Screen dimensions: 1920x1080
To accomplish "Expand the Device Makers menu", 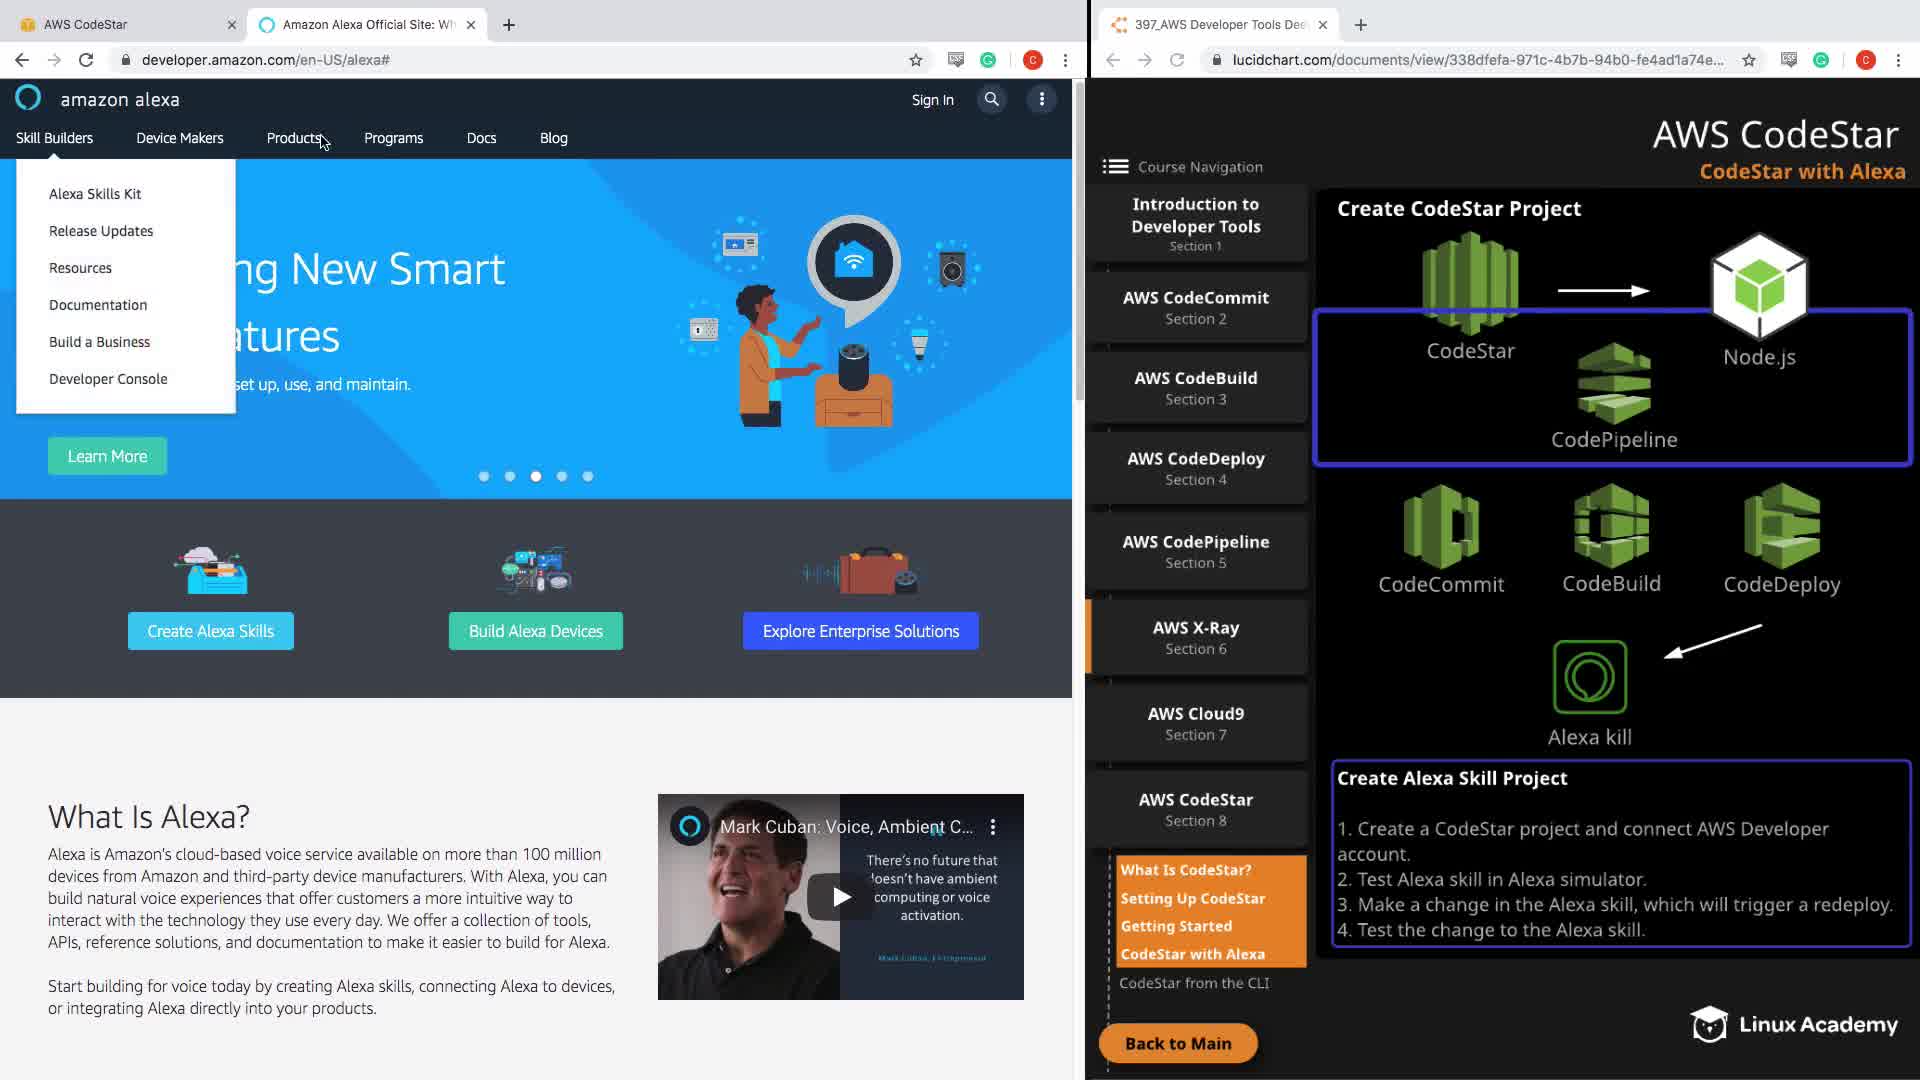I will 180,138.
